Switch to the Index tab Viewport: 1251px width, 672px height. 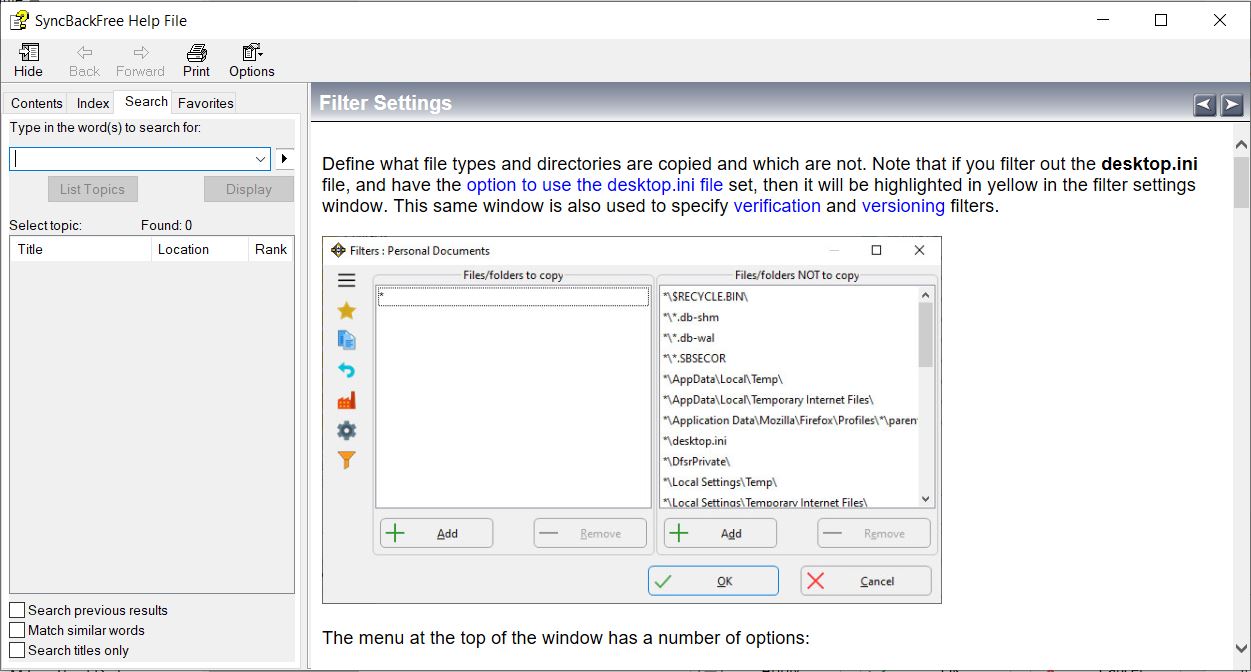click(x=93, y=103)
